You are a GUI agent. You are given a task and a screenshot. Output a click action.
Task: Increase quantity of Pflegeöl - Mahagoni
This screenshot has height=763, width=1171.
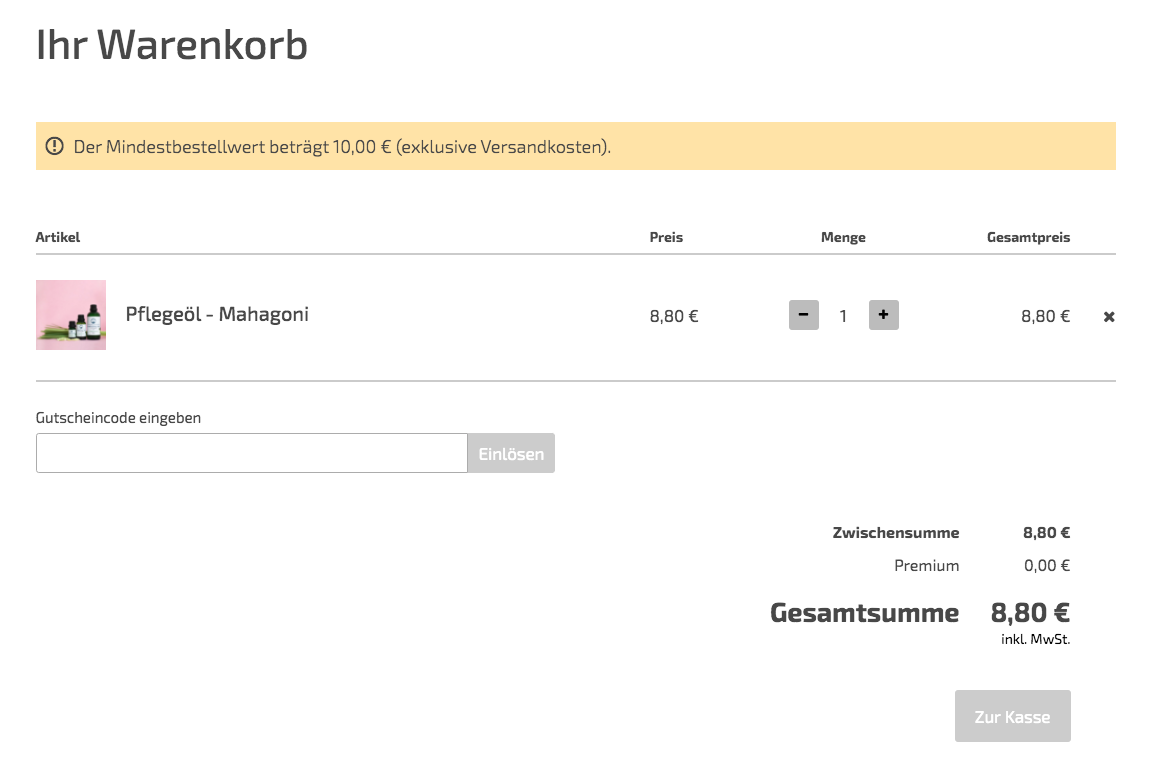point(883,315)
